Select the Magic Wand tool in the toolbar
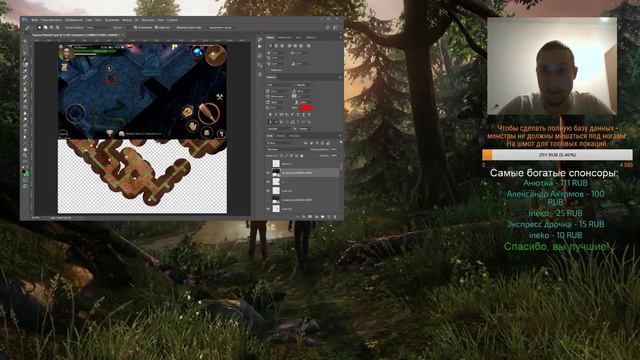This screenshot has height=360, width=640. pos(25,60)
